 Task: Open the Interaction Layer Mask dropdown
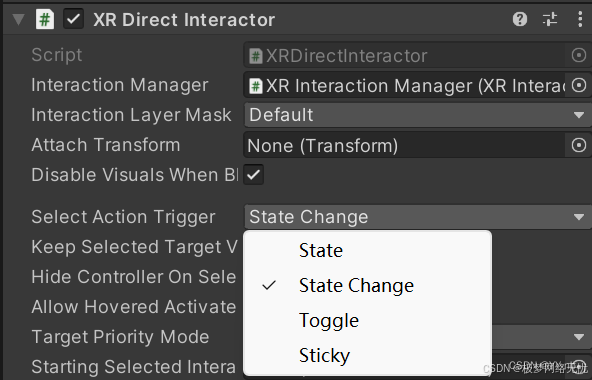[418, 115]
